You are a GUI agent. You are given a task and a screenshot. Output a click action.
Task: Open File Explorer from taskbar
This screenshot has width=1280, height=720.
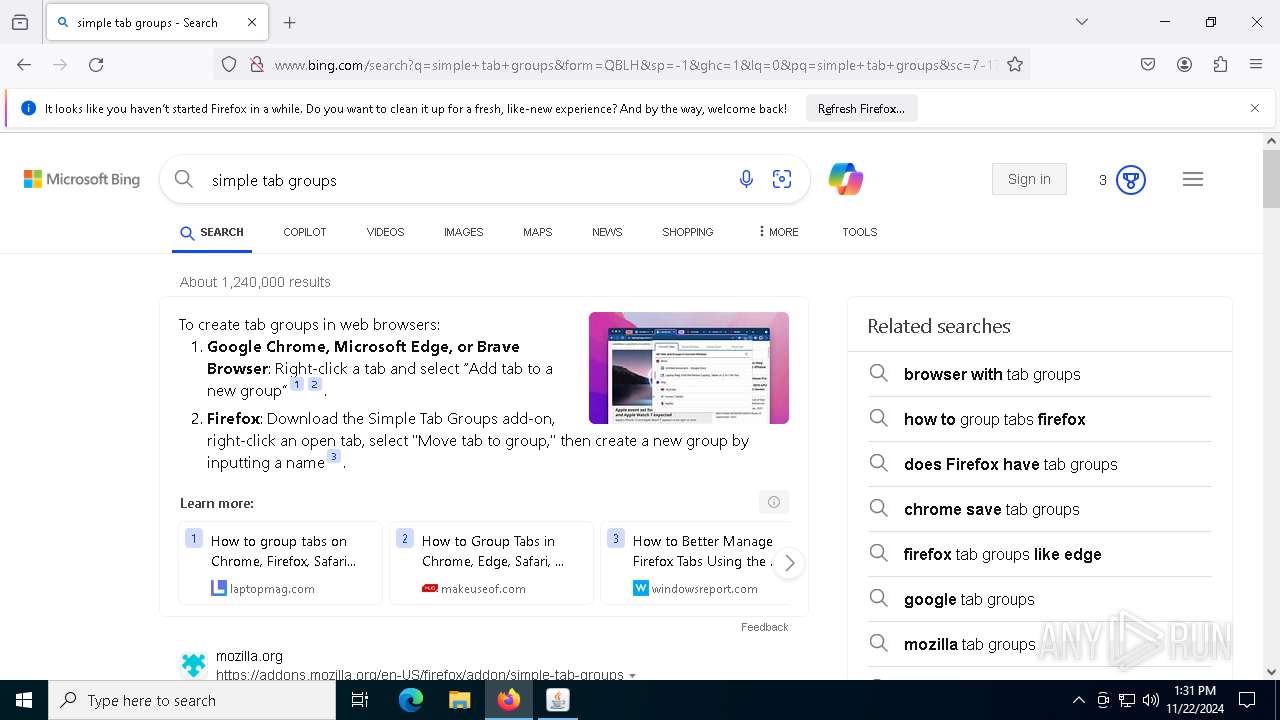[459, 700]
